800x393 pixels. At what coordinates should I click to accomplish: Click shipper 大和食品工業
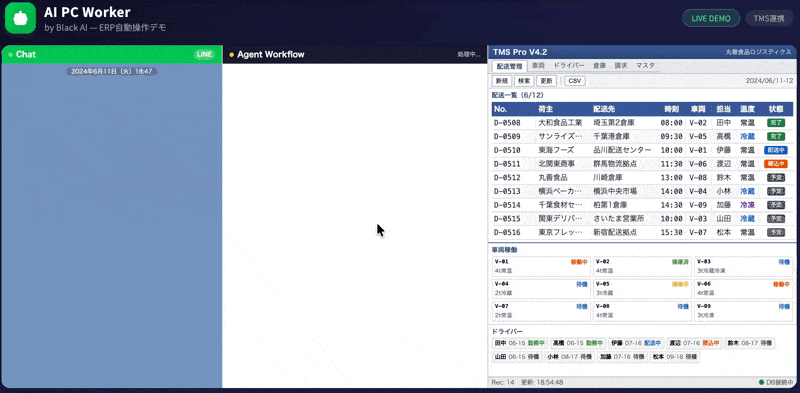560,123
